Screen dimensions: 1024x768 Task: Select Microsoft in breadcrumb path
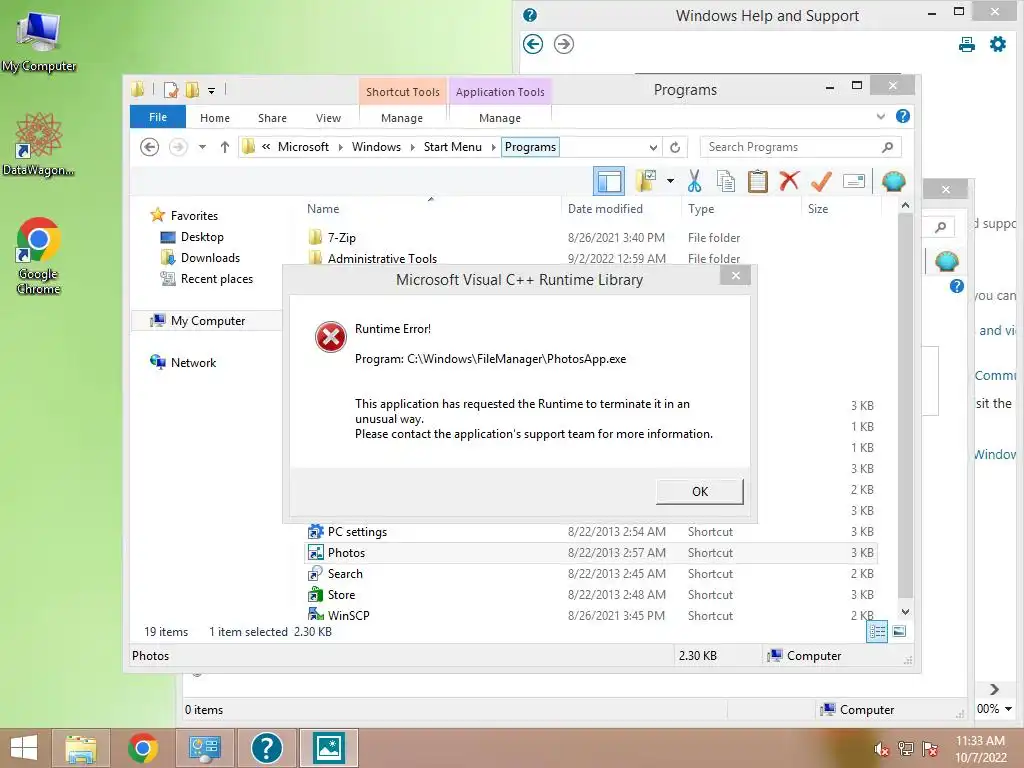tap(303, 147)
